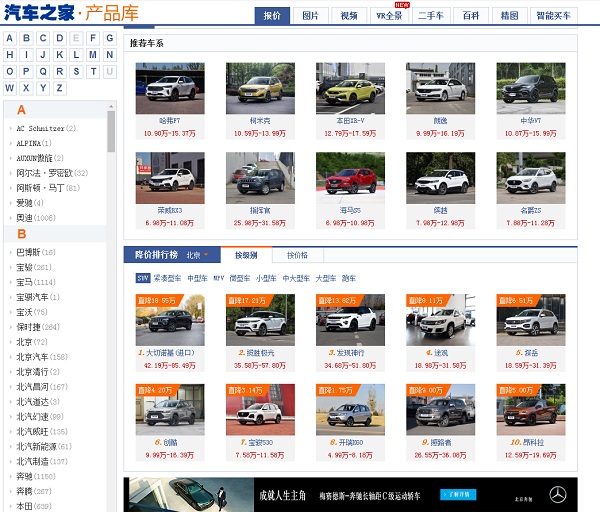Open the 柯米克 car thumbnail
This screenshot has width=600, height=512.
pyautogui.click(x=260, y=88)
